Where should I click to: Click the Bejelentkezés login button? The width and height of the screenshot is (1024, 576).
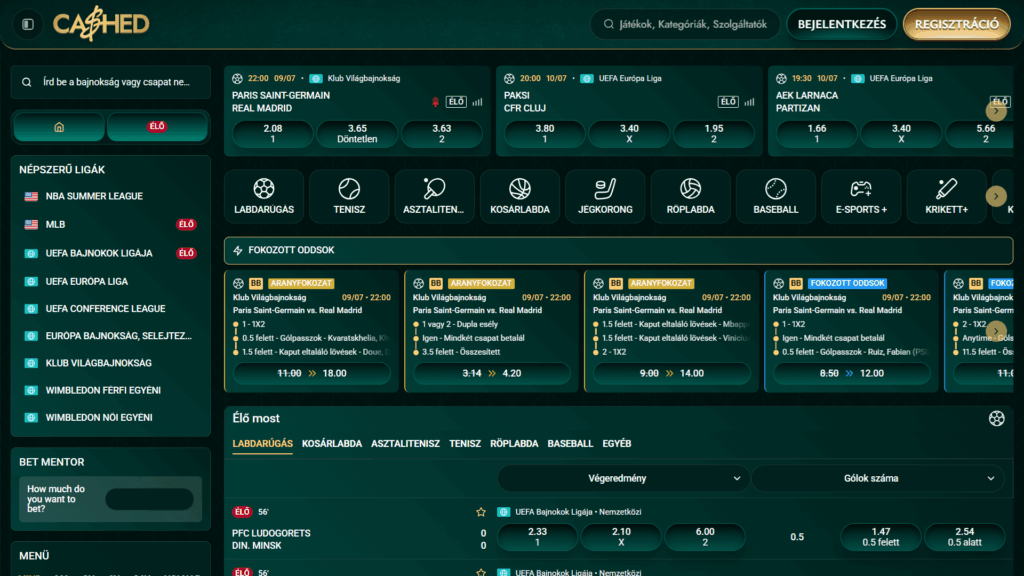click(842, 24)
